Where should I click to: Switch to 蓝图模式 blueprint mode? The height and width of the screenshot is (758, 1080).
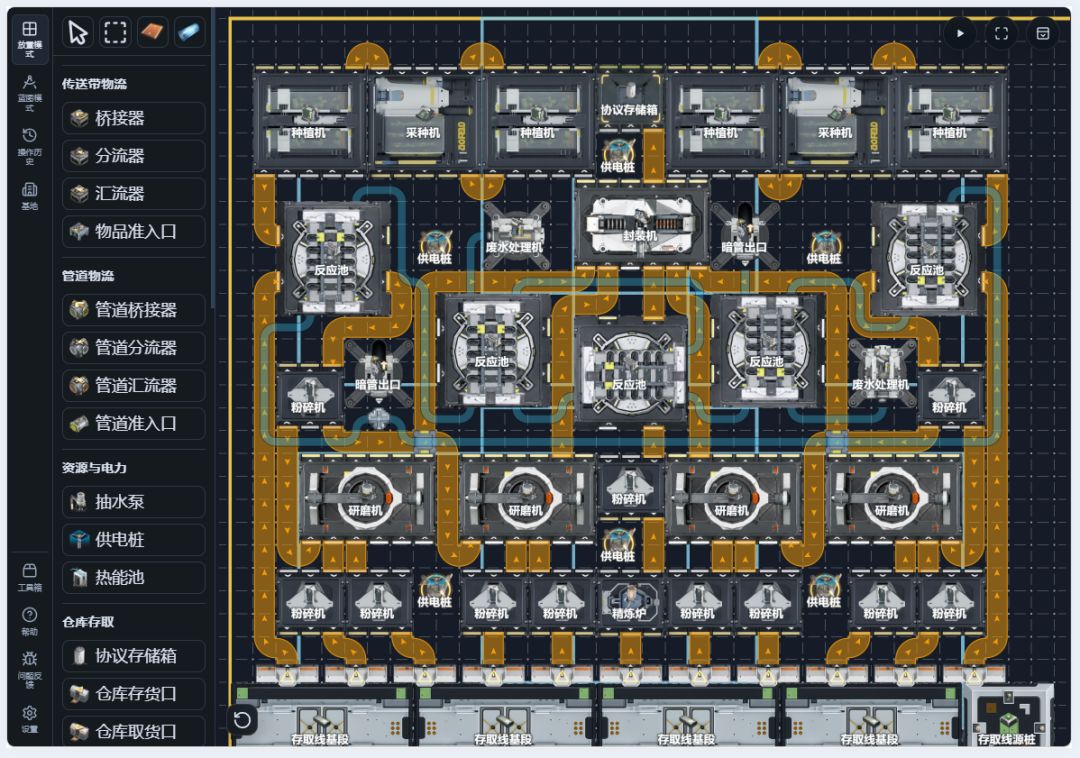point(30,93)
